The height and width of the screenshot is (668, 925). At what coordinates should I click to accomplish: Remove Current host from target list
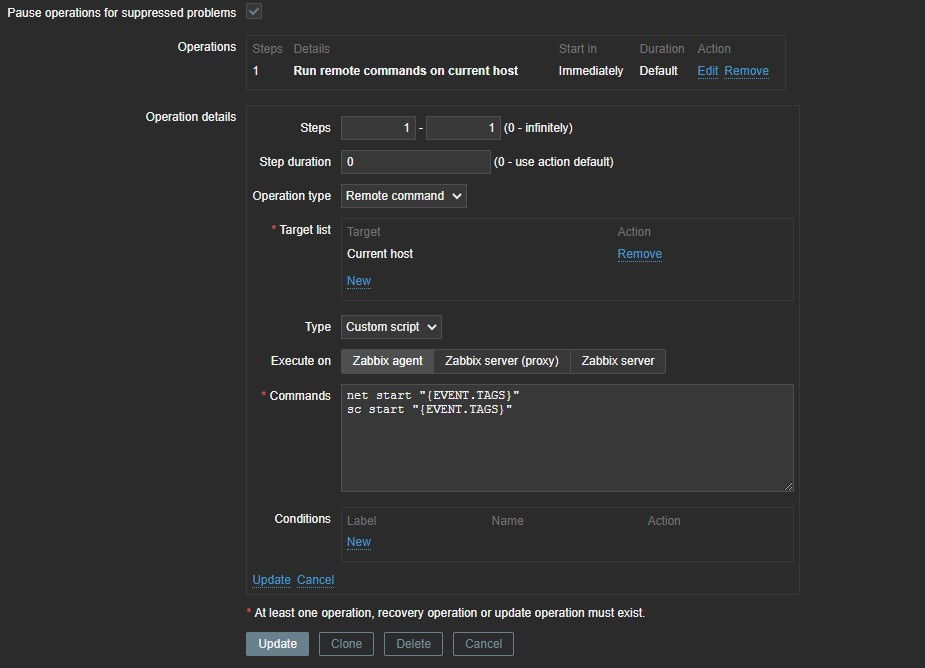coord(639,254)
